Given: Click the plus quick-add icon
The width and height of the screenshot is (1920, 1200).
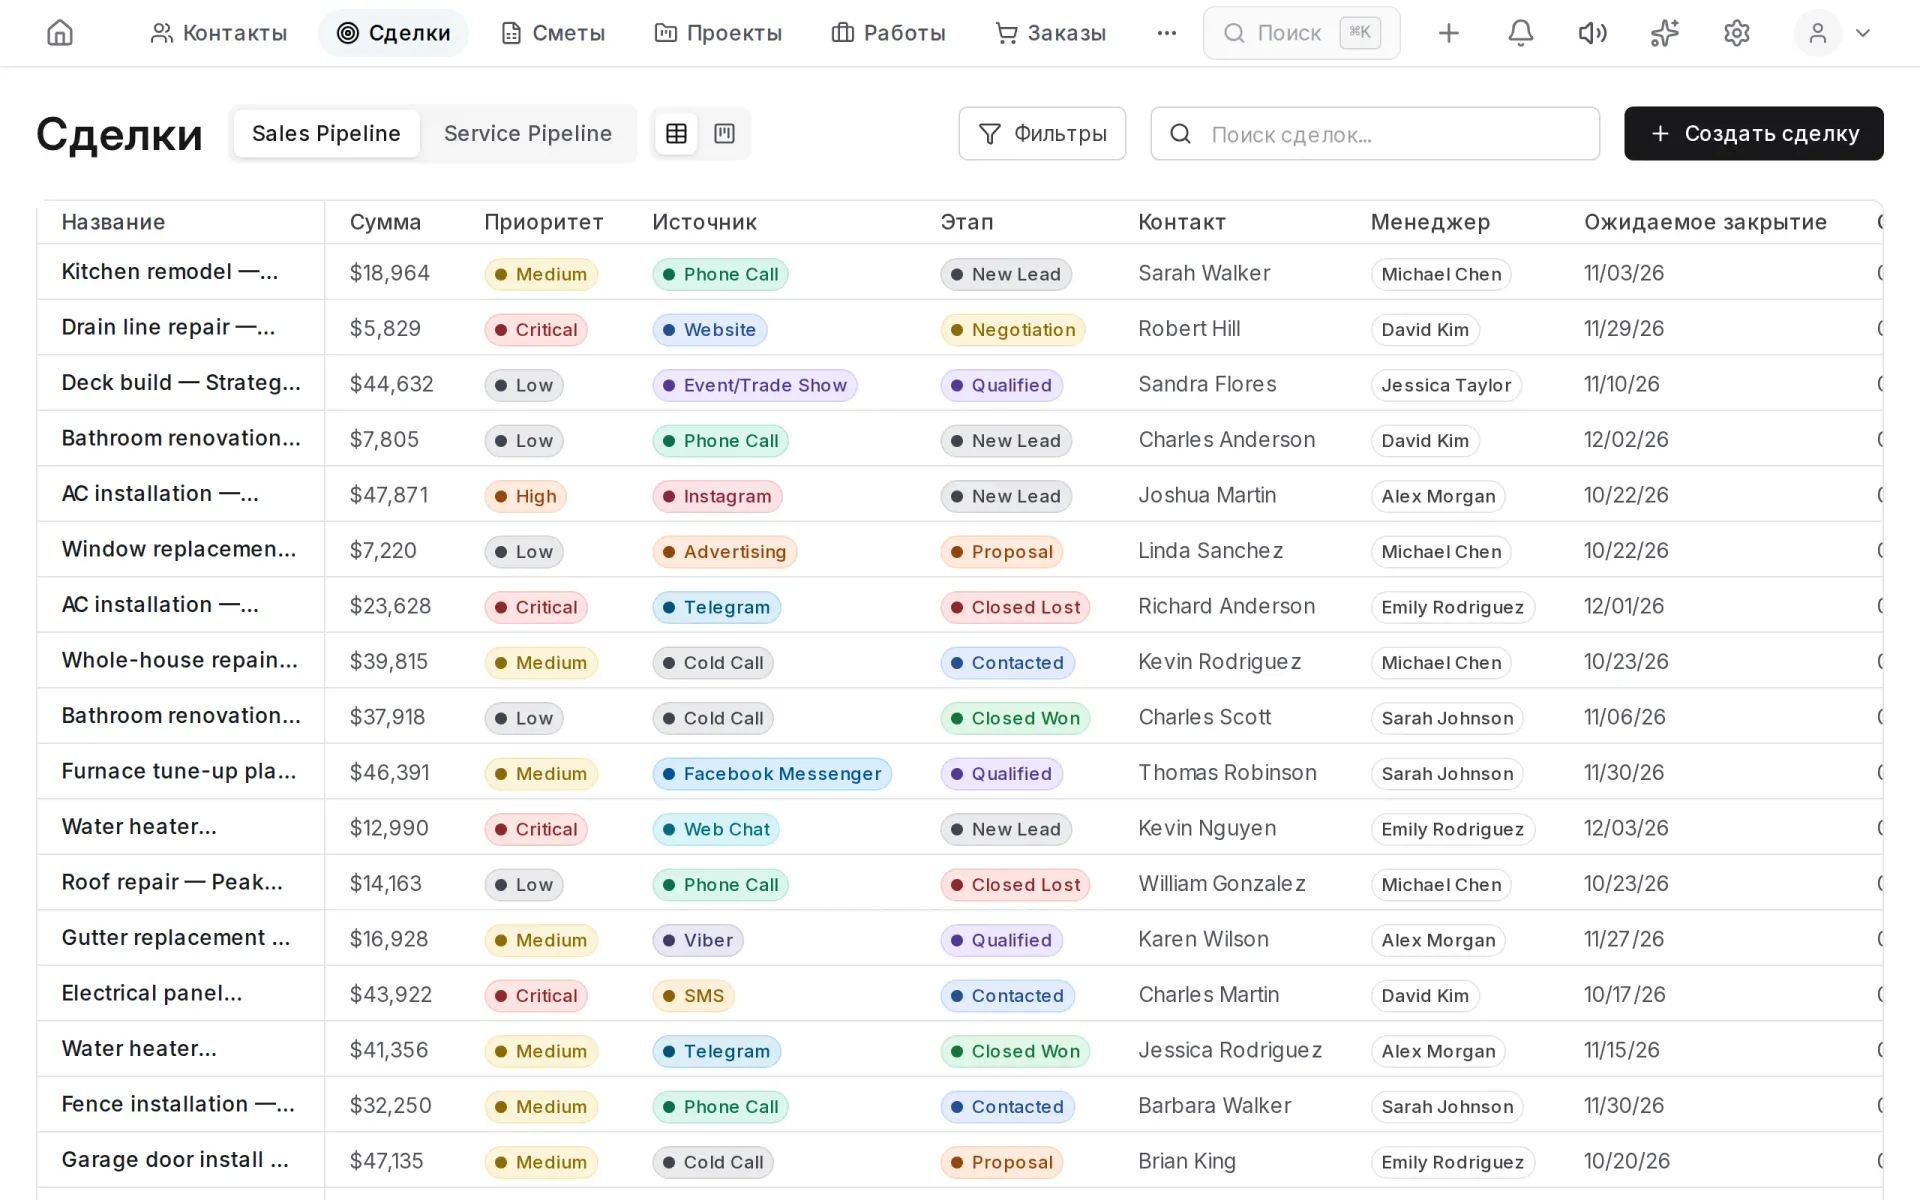Looking at the screenshot, I should [x=1448, y=33].
